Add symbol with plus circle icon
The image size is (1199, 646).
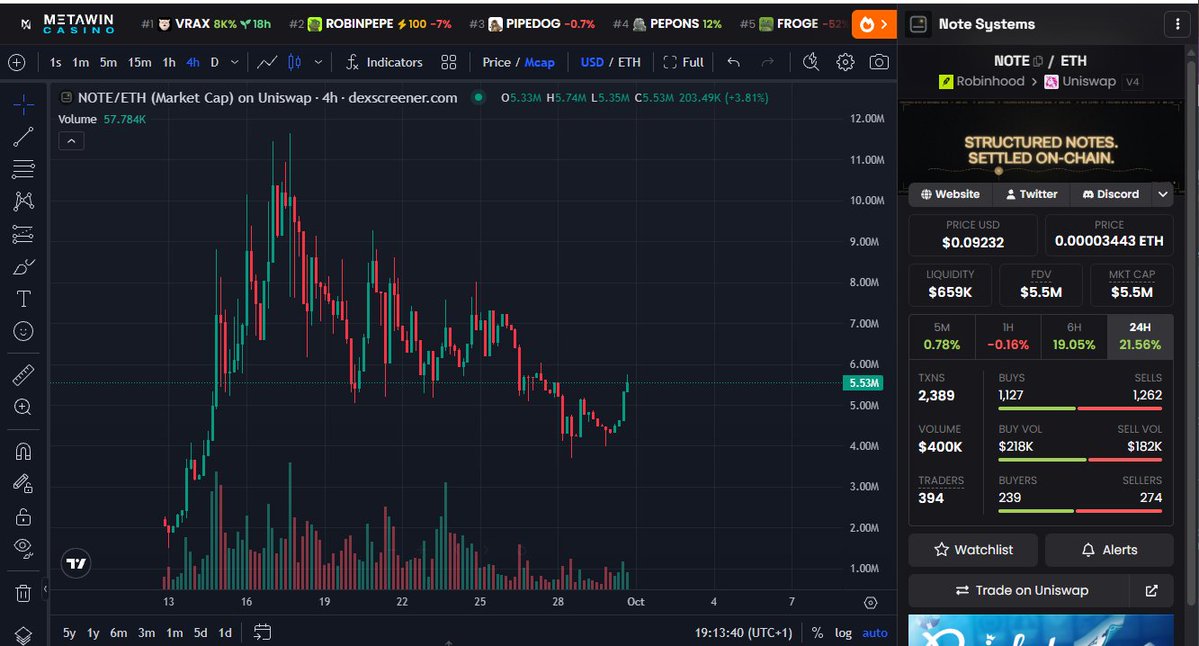click(x=16, y=63)
